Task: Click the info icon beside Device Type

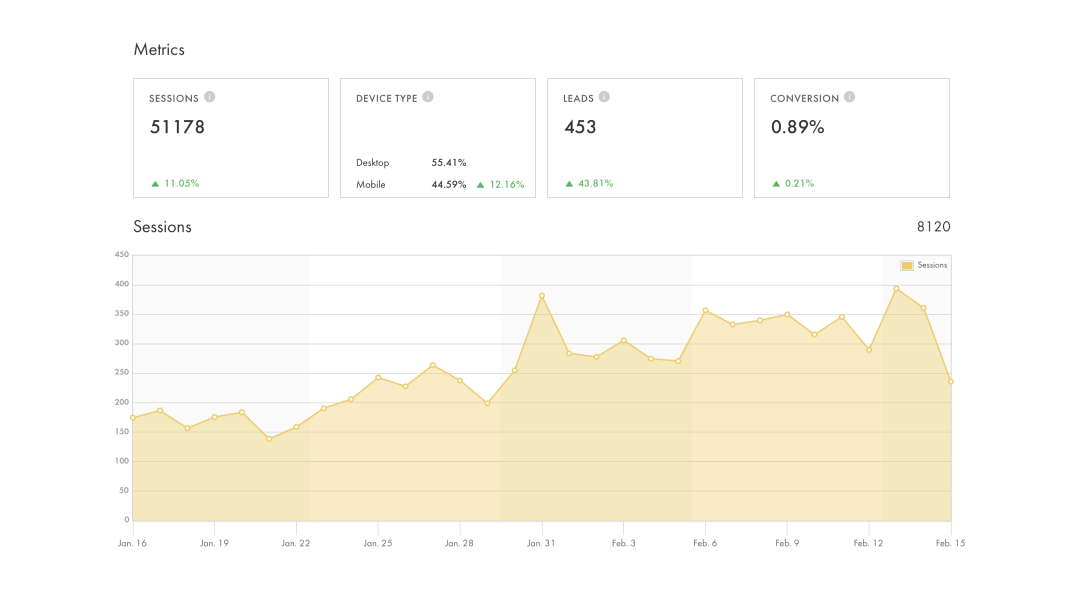Action: click(x=428, y=97)
